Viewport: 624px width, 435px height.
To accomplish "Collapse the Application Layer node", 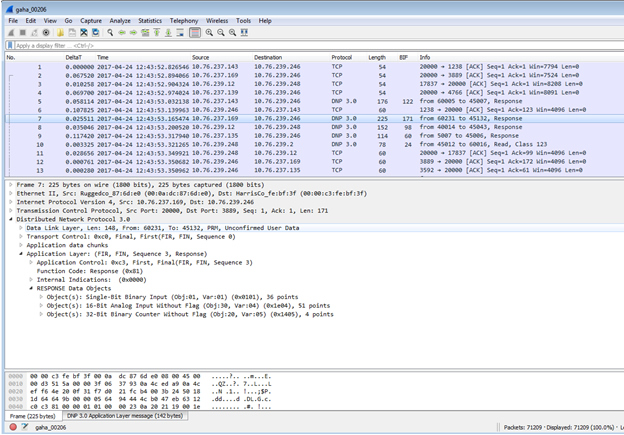I will coord(21,254).
